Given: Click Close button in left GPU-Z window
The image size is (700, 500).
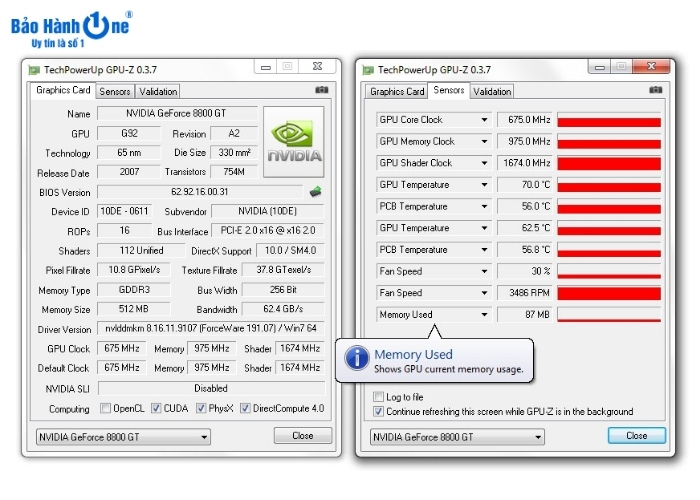Looking at the screenshot, I should tap(303, 435).
